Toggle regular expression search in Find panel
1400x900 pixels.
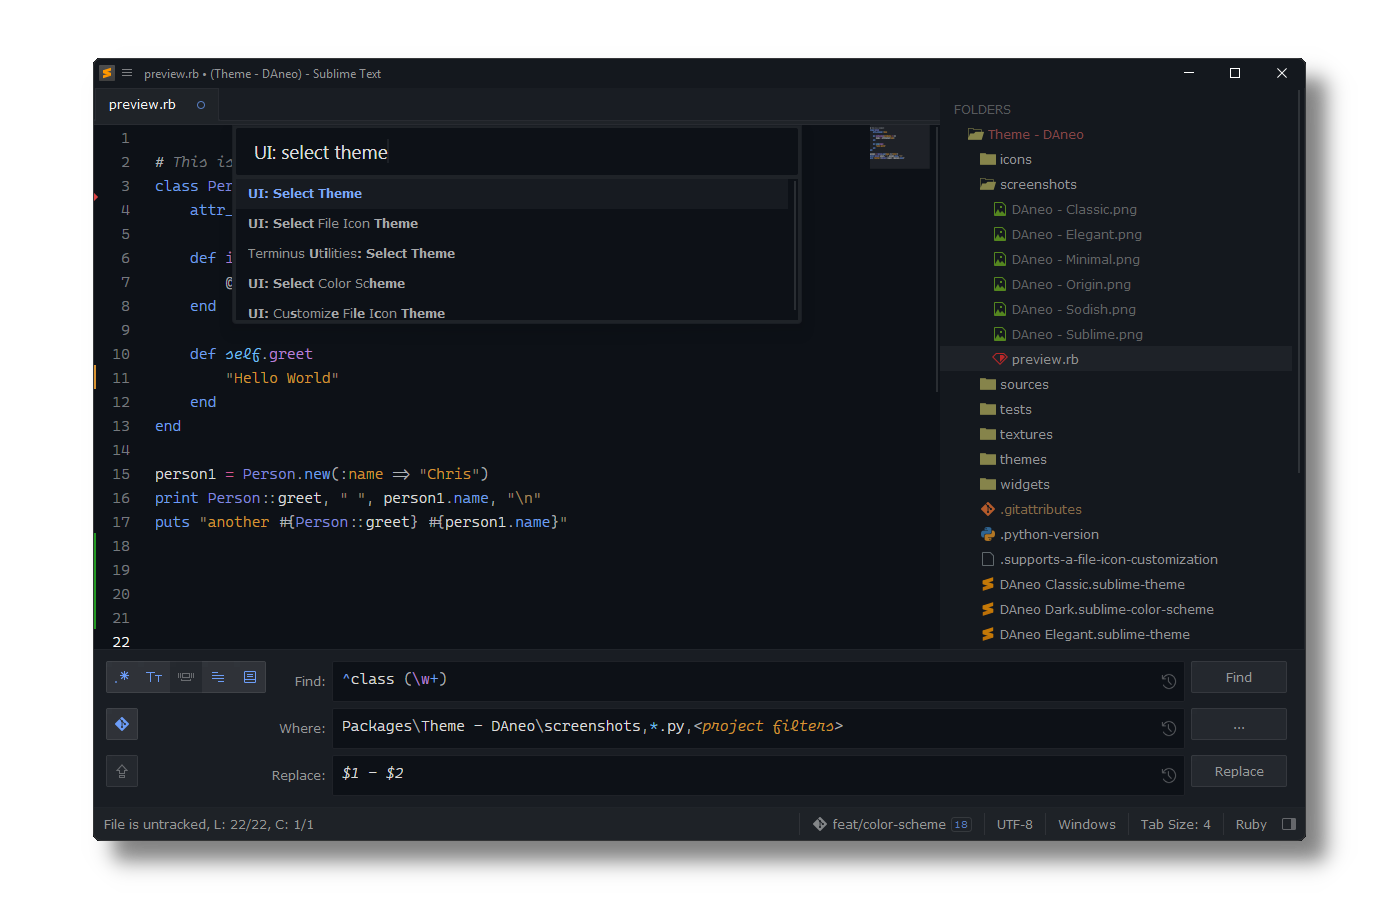122,677
